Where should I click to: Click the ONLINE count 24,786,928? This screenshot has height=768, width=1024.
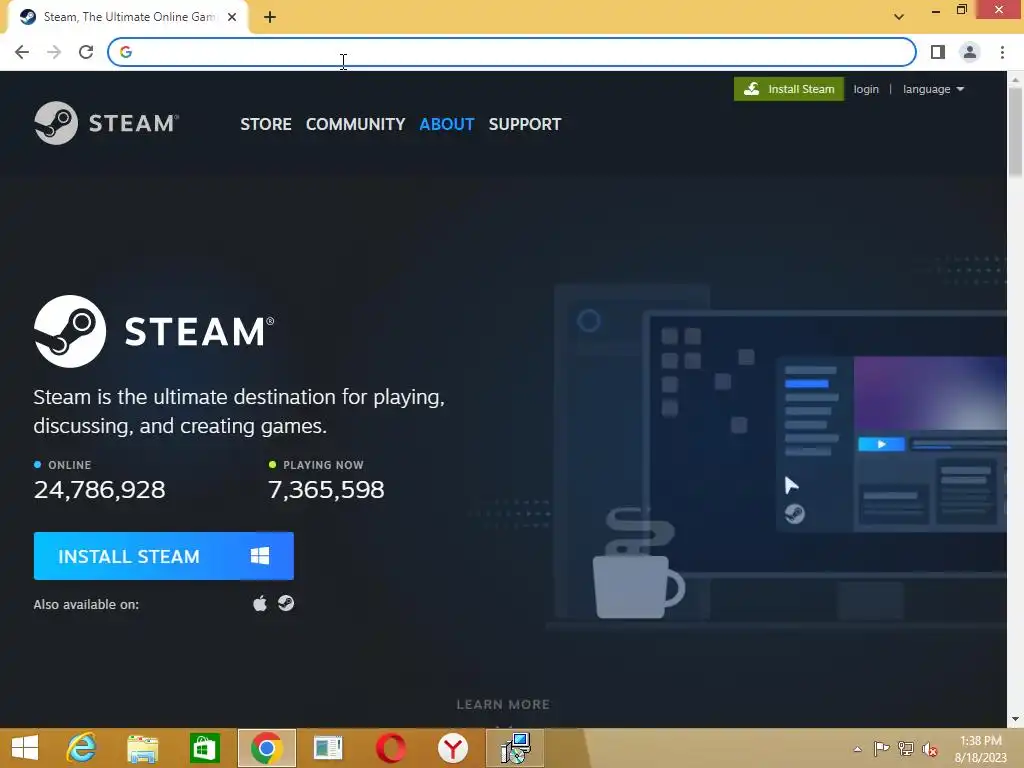coord(99,490)
